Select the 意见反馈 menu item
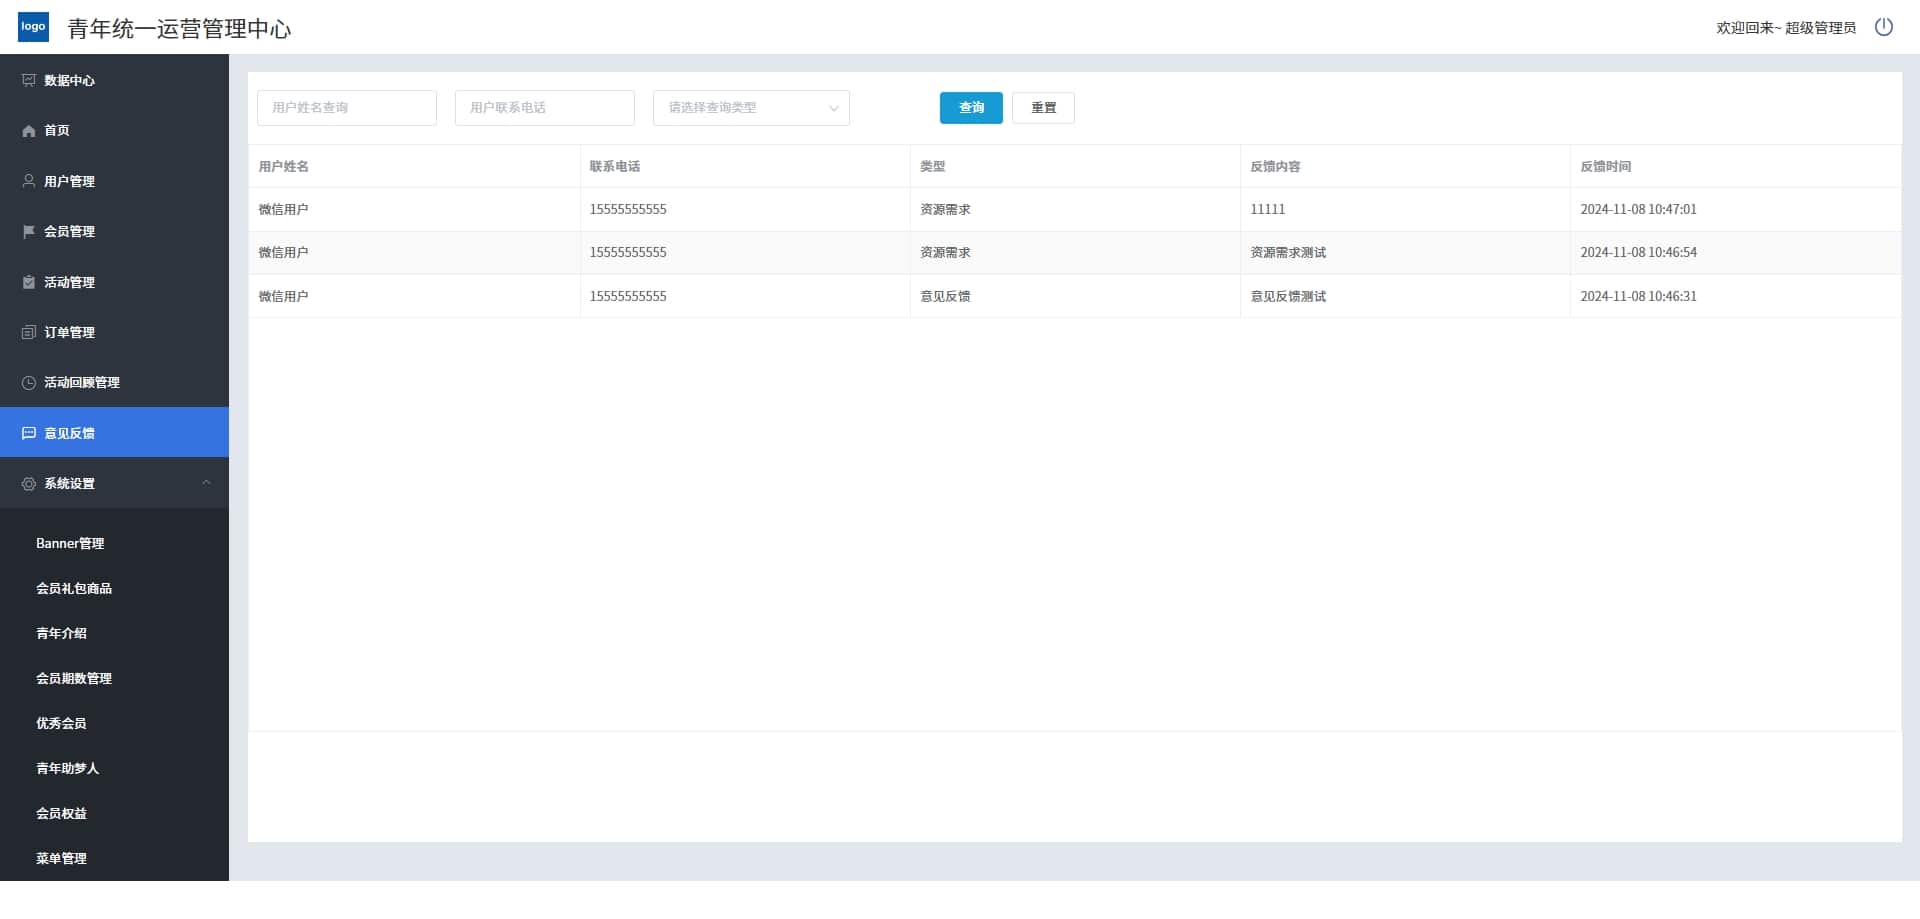1920x919 pixels. coord(114,433)
